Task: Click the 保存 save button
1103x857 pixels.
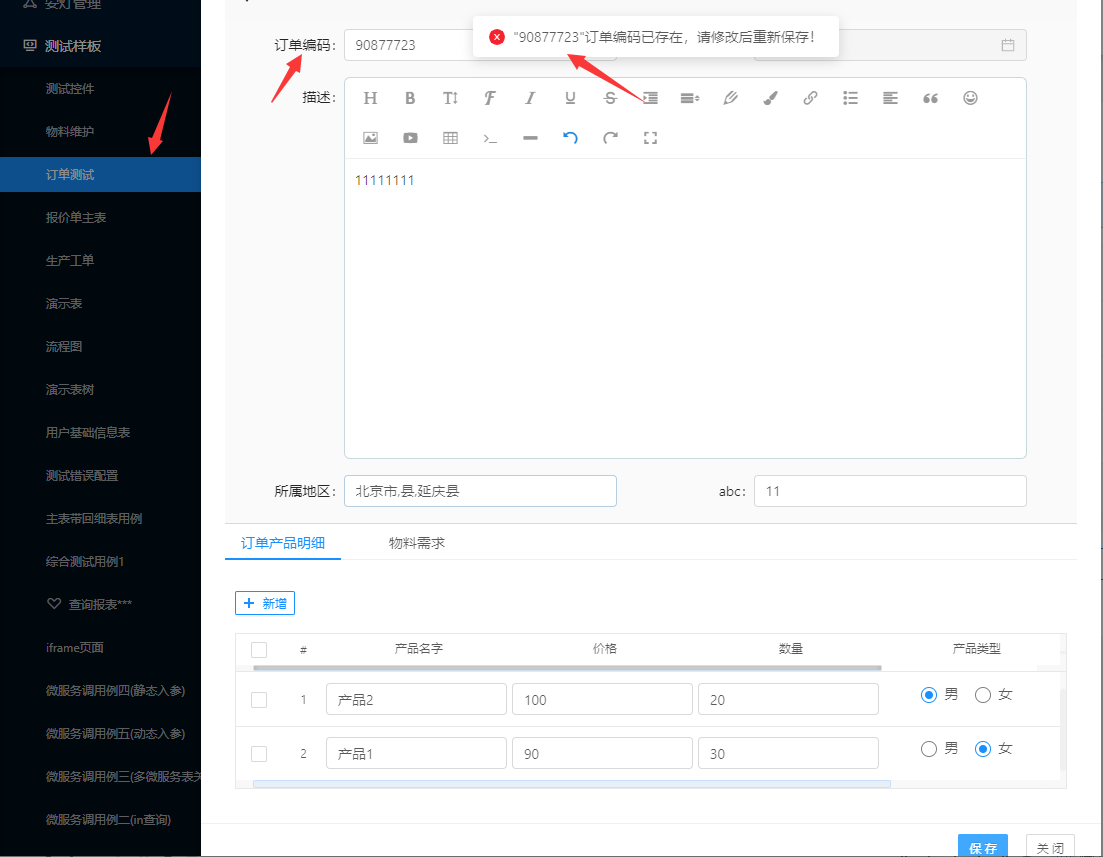Action: tap(982, 846)
